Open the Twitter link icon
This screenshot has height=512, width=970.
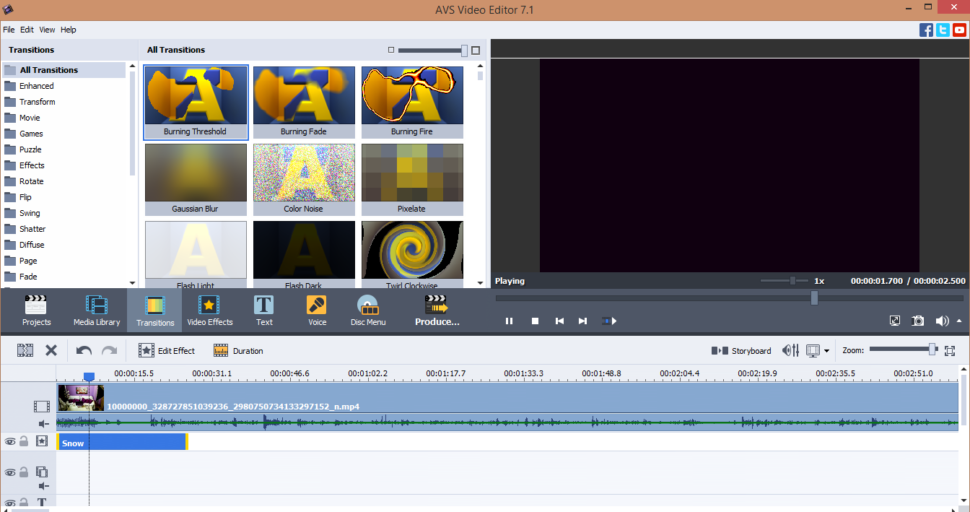943,30
